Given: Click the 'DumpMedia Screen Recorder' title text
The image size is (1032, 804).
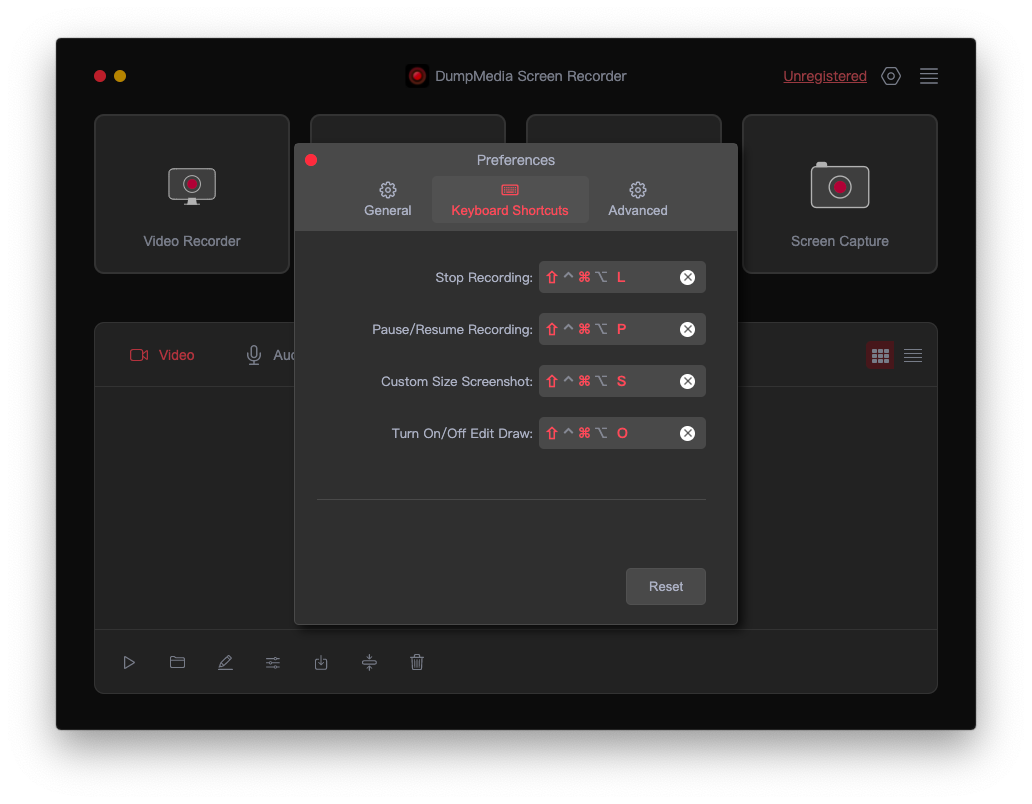Looking at the screenshot, I should 530,76.
